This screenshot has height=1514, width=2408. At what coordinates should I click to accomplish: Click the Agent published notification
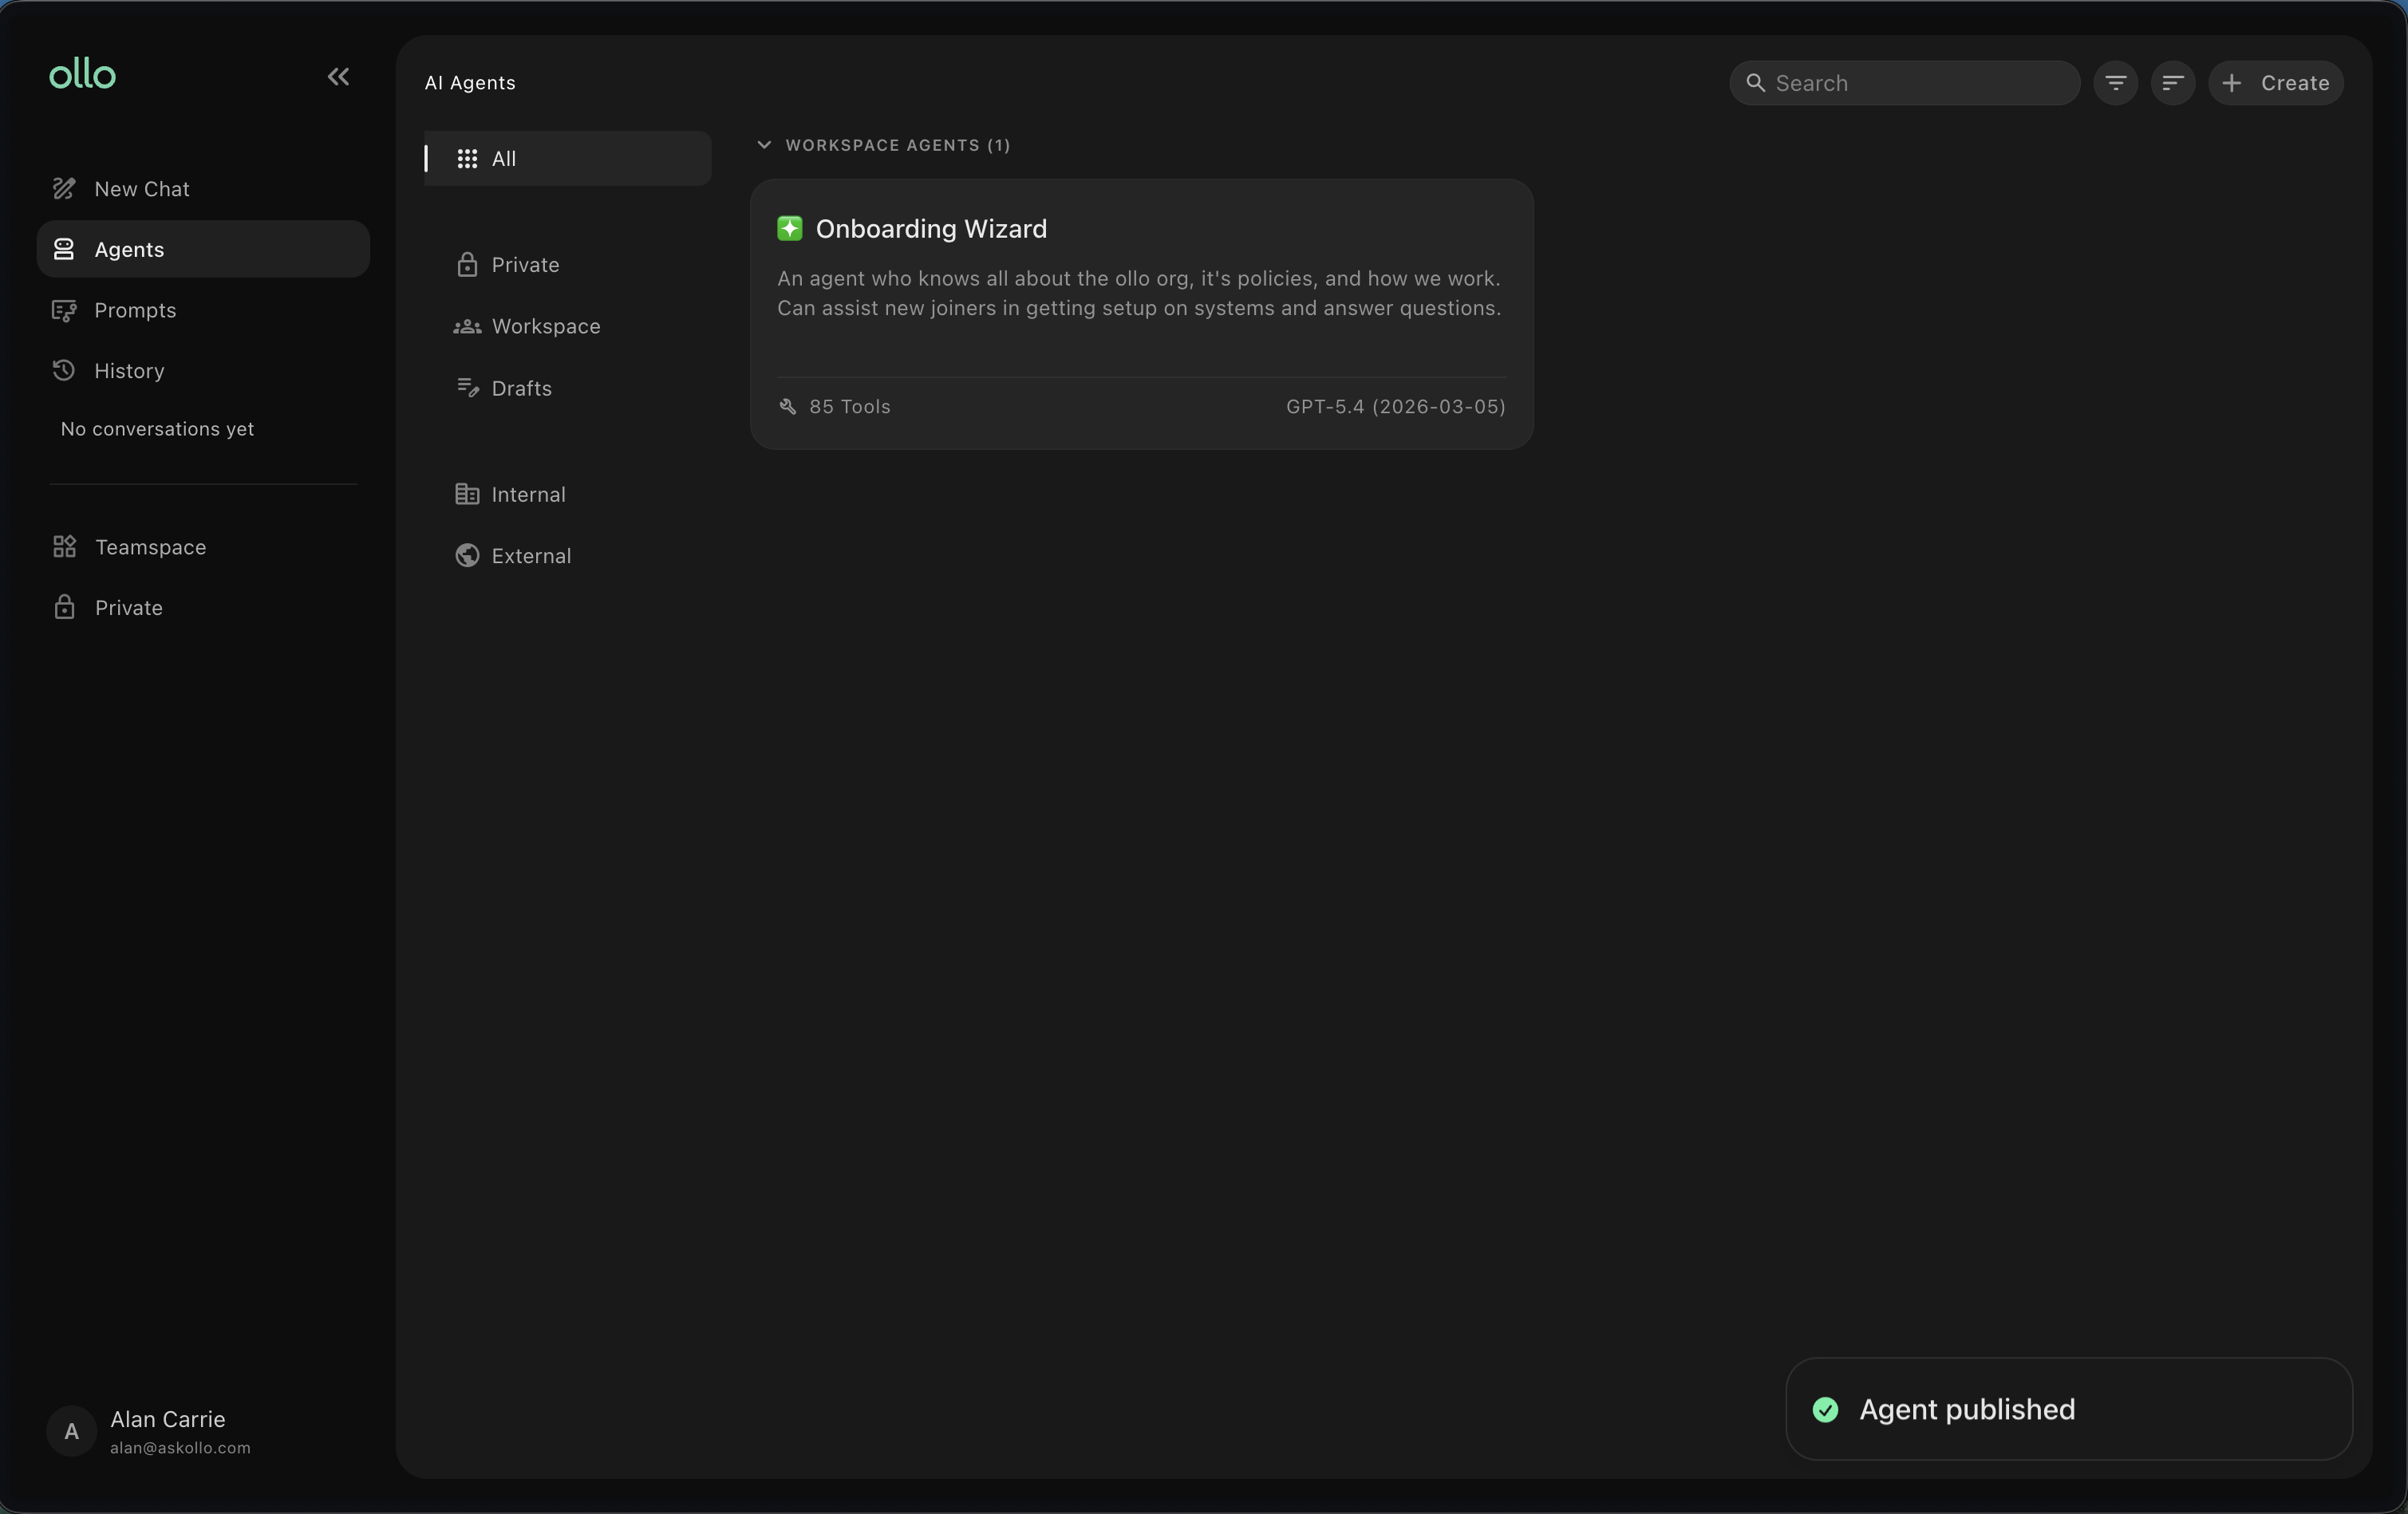tap(2068, 1409)
